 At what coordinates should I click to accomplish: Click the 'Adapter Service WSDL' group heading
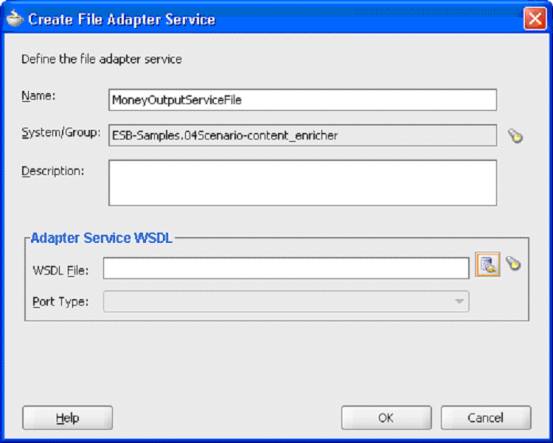102,238
